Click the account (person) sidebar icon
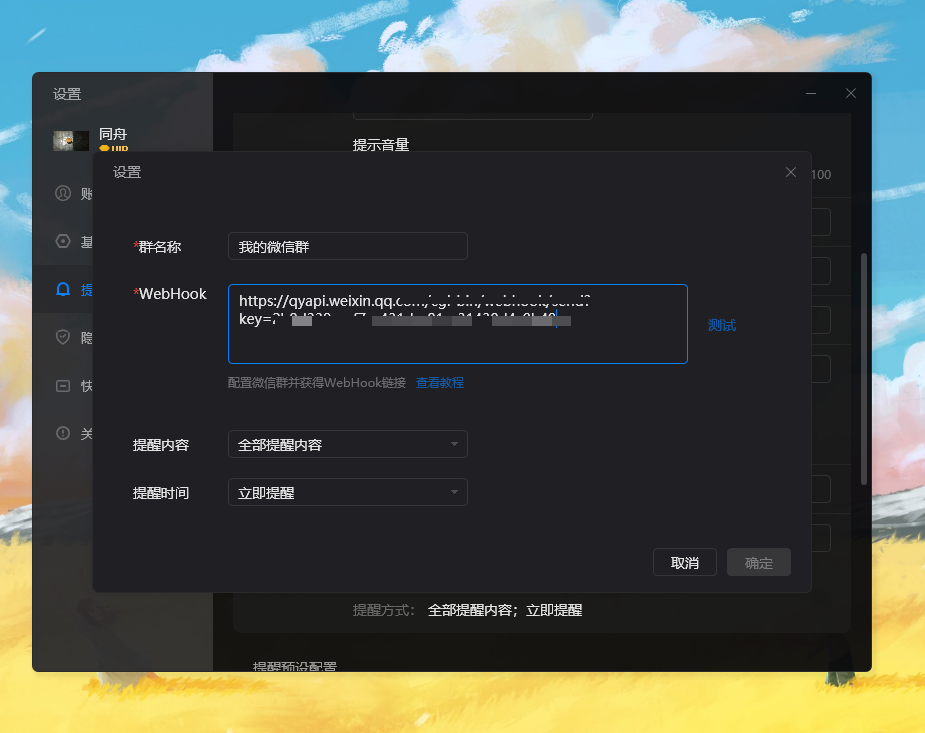 (63, 193)
